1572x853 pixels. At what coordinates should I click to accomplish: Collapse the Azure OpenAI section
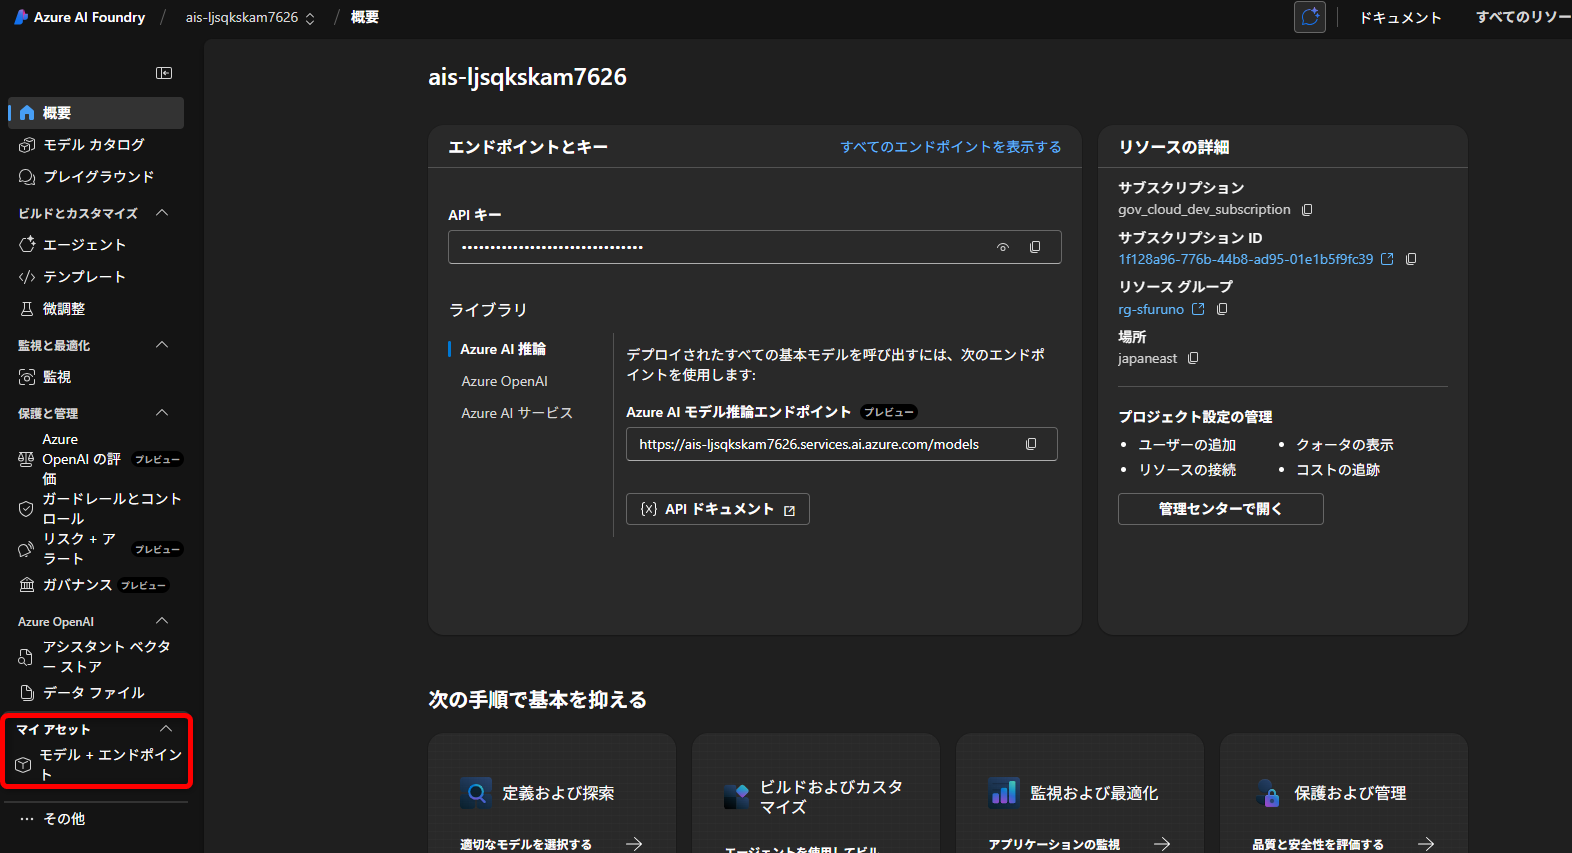pos(162,621)
